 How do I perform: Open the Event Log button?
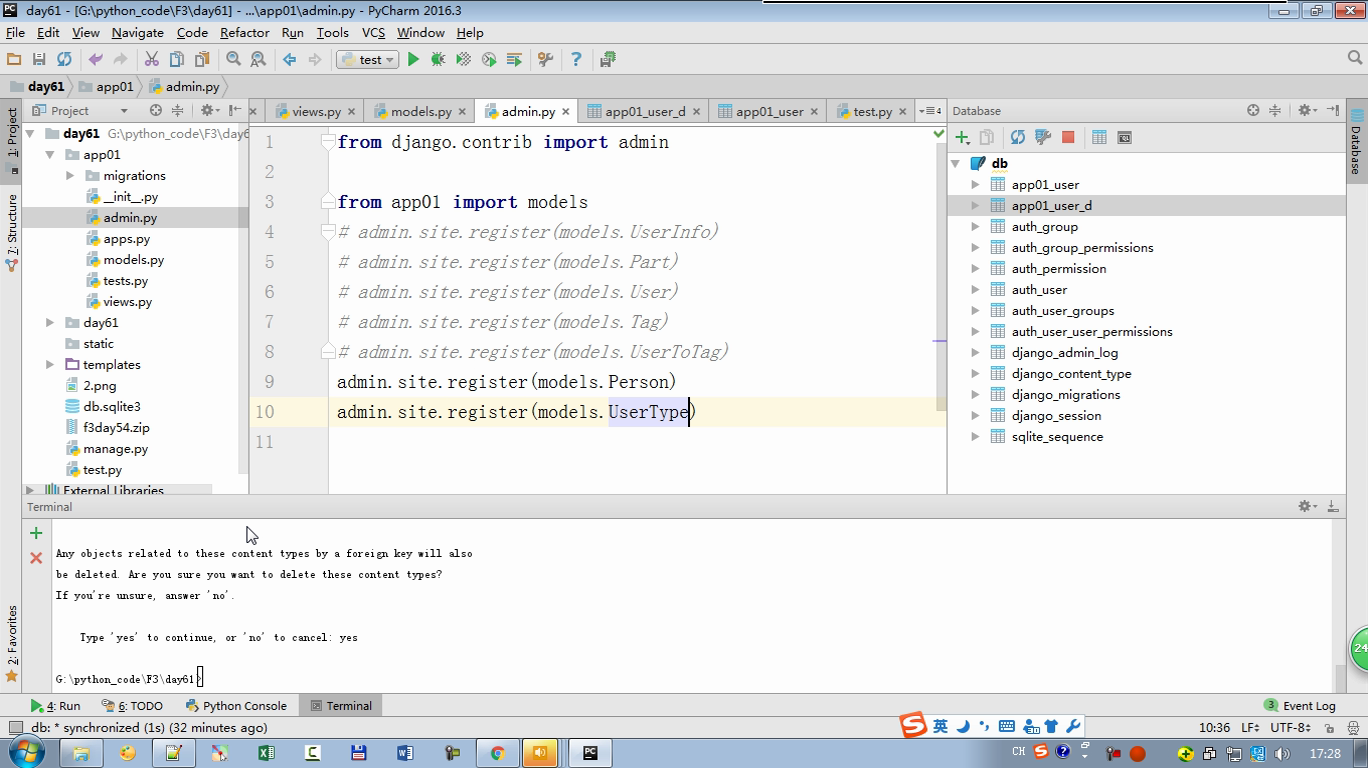(1300, 706)
